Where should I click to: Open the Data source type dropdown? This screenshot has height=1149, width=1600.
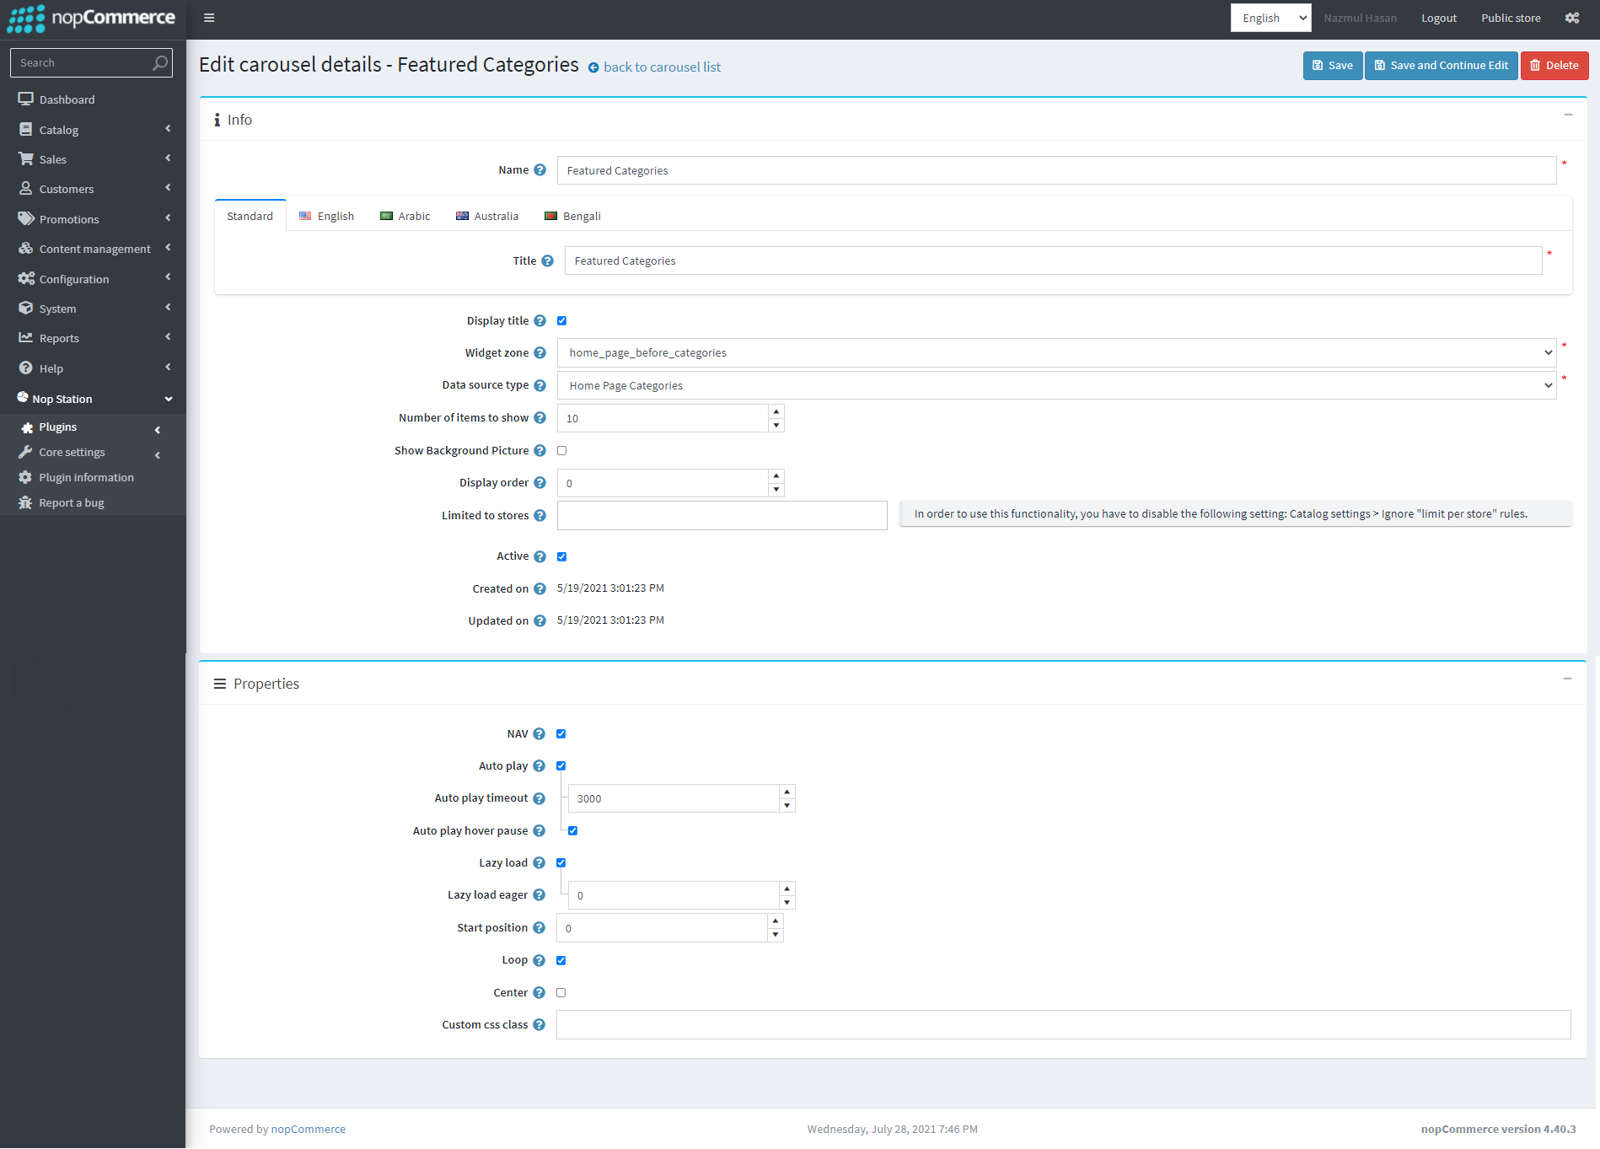pos(1056,386)
